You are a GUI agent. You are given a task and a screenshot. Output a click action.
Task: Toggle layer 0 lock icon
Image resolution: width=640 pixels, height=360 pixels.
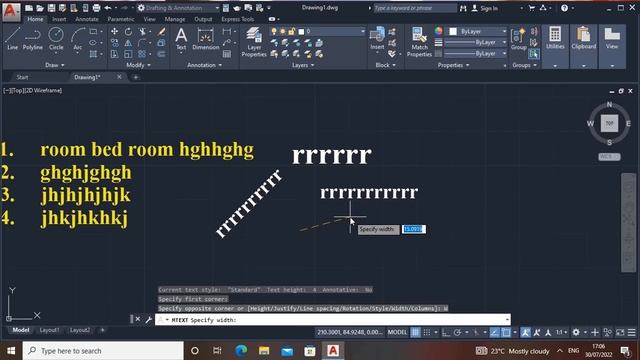pyautogui.click(x=291, y=31)
